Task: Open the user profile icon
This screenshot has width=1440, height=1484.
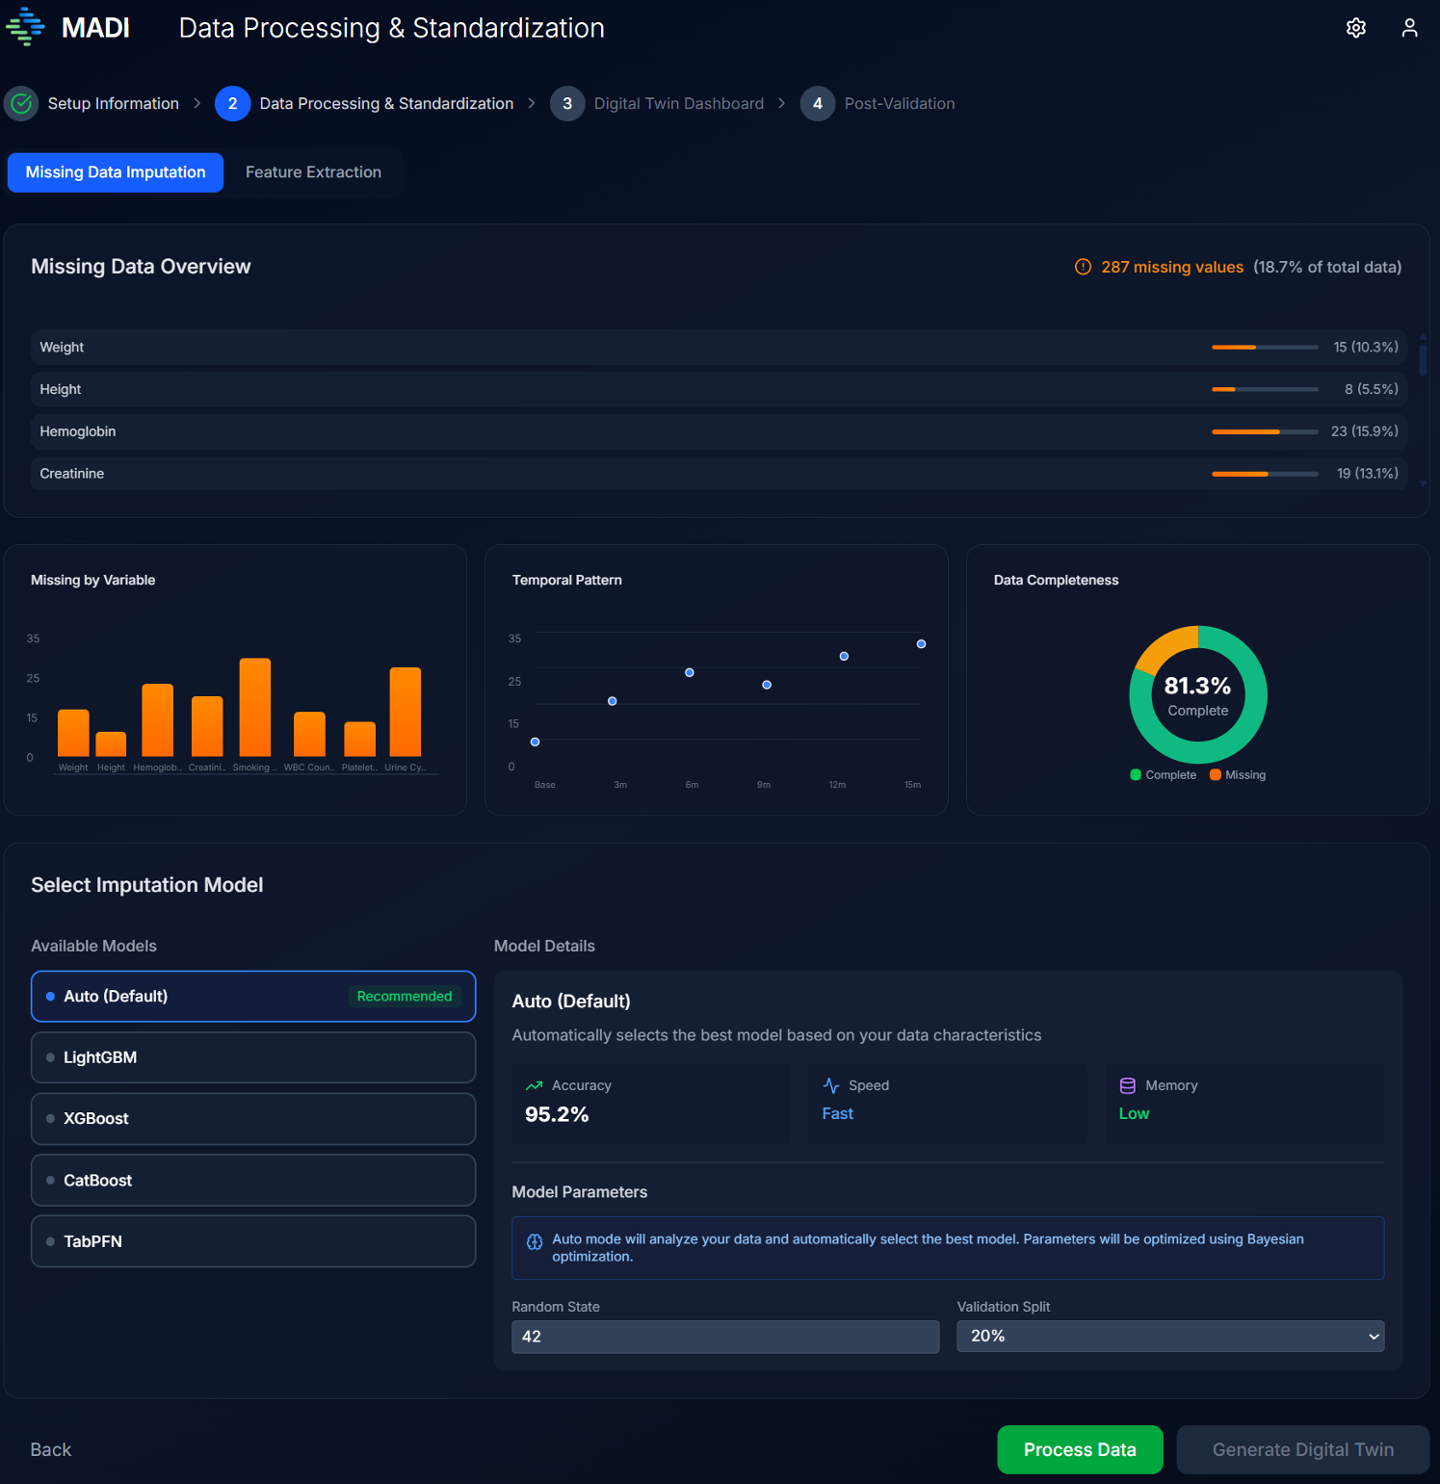Action: pyautogui.click(x=1409, y=28)
